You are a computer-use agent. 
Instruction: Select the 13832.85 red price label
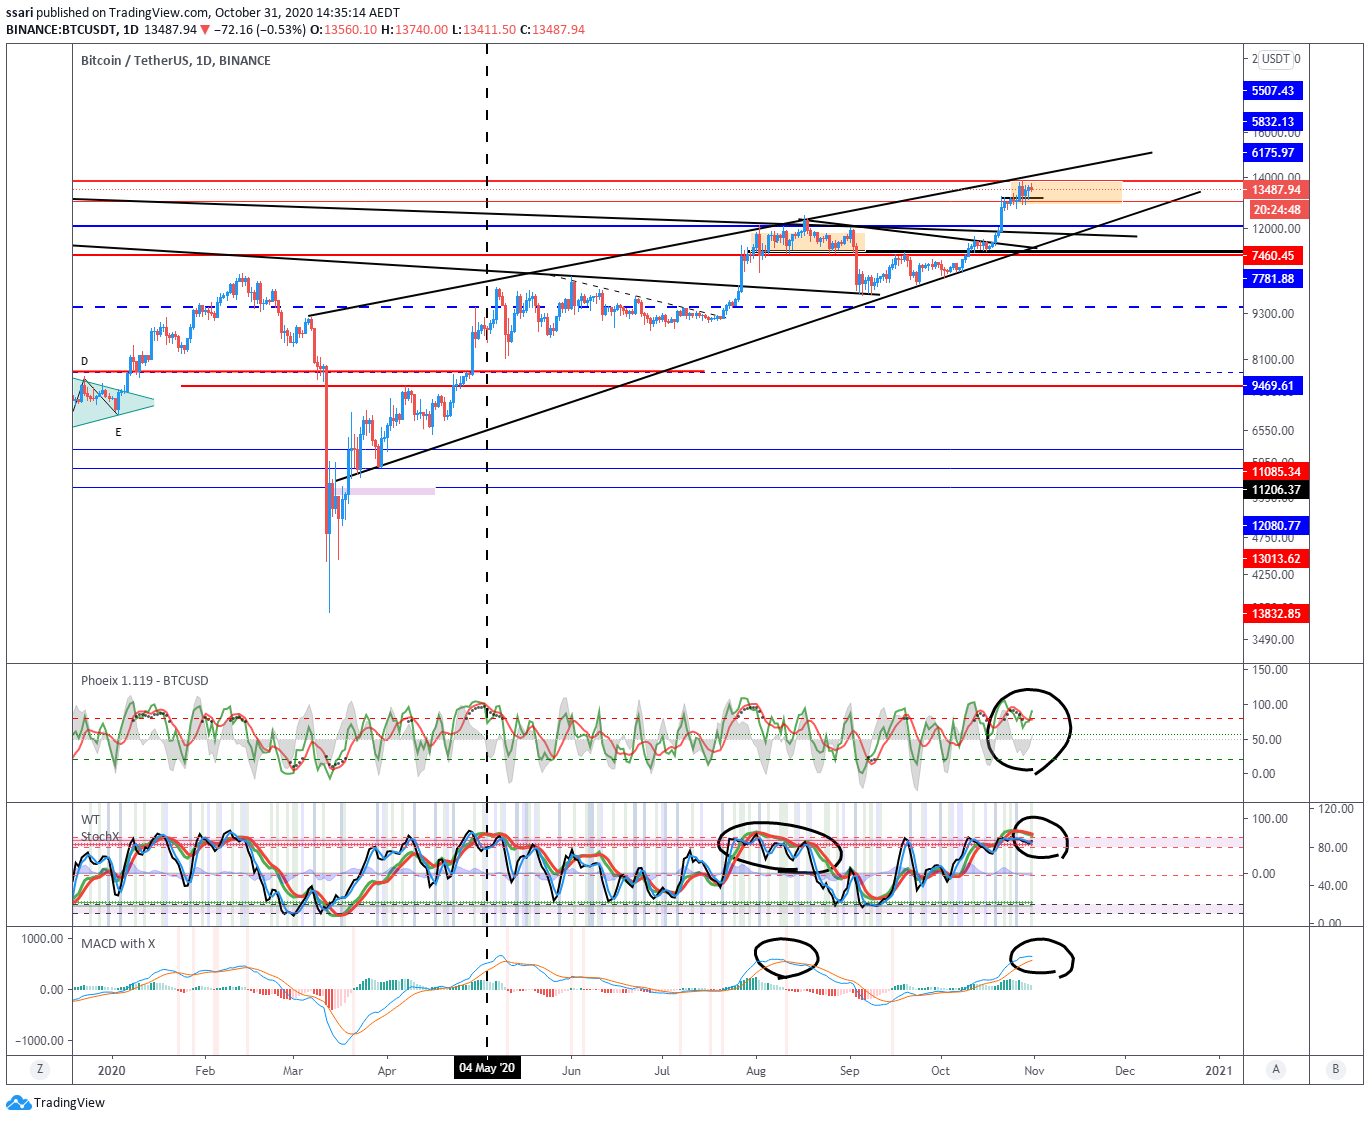coord(1276,614)
